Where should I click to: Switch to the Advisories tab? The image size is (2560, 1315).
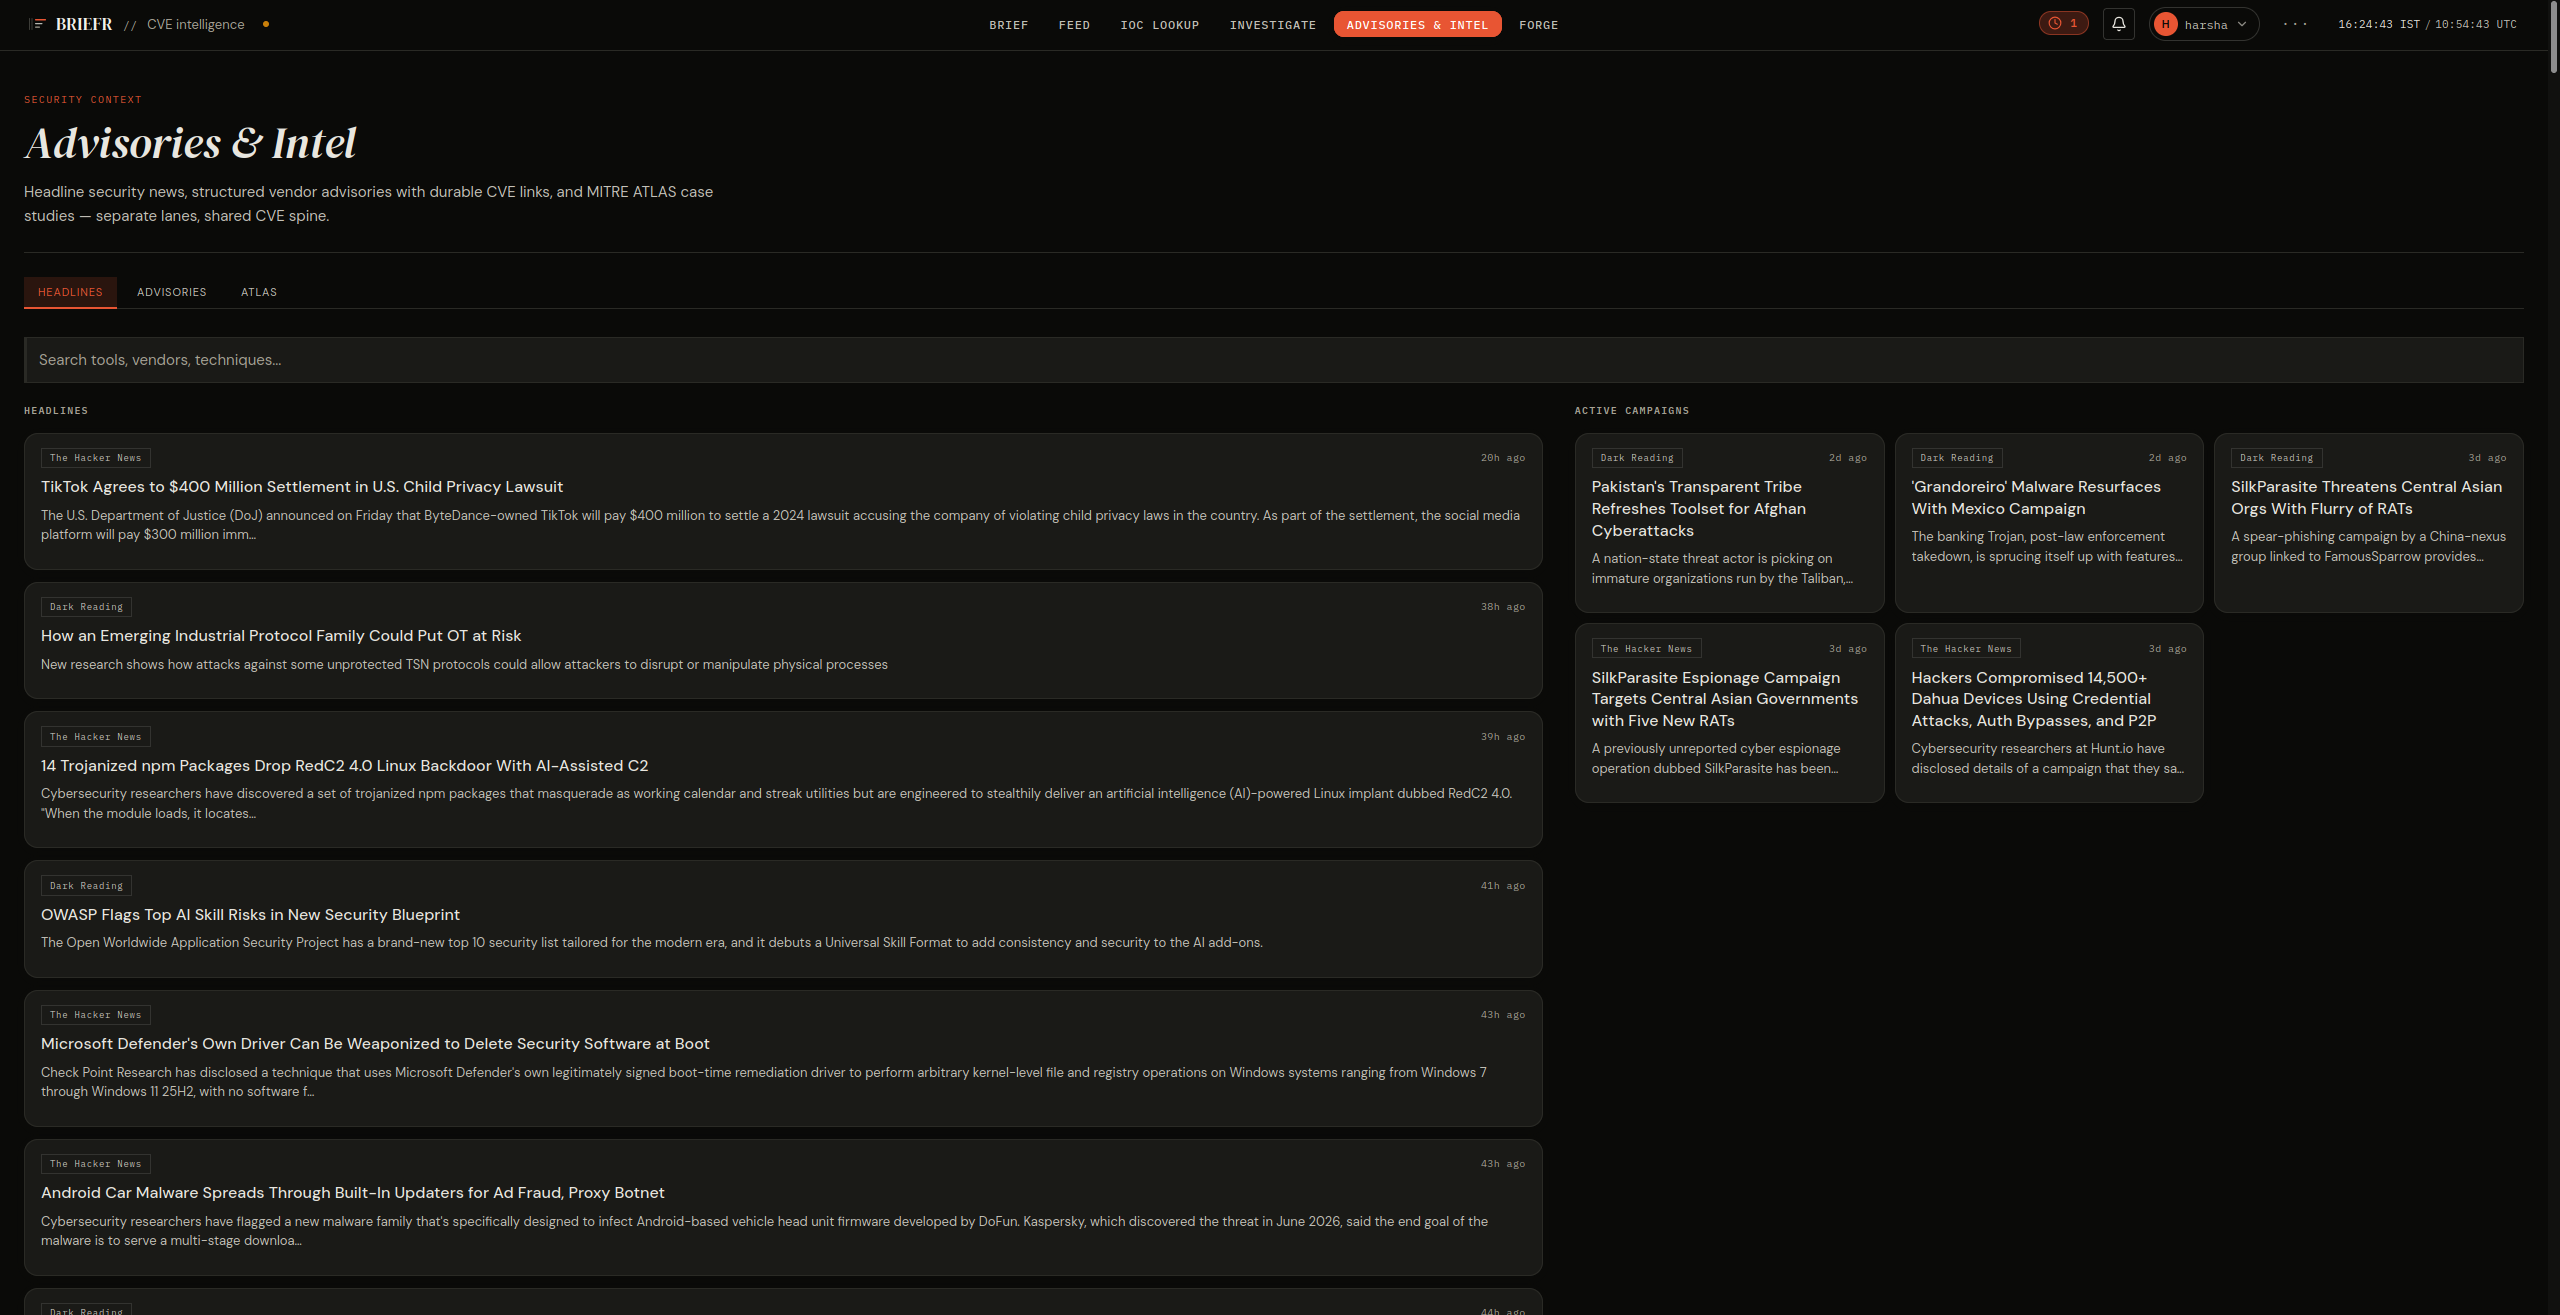coord(172,292)
